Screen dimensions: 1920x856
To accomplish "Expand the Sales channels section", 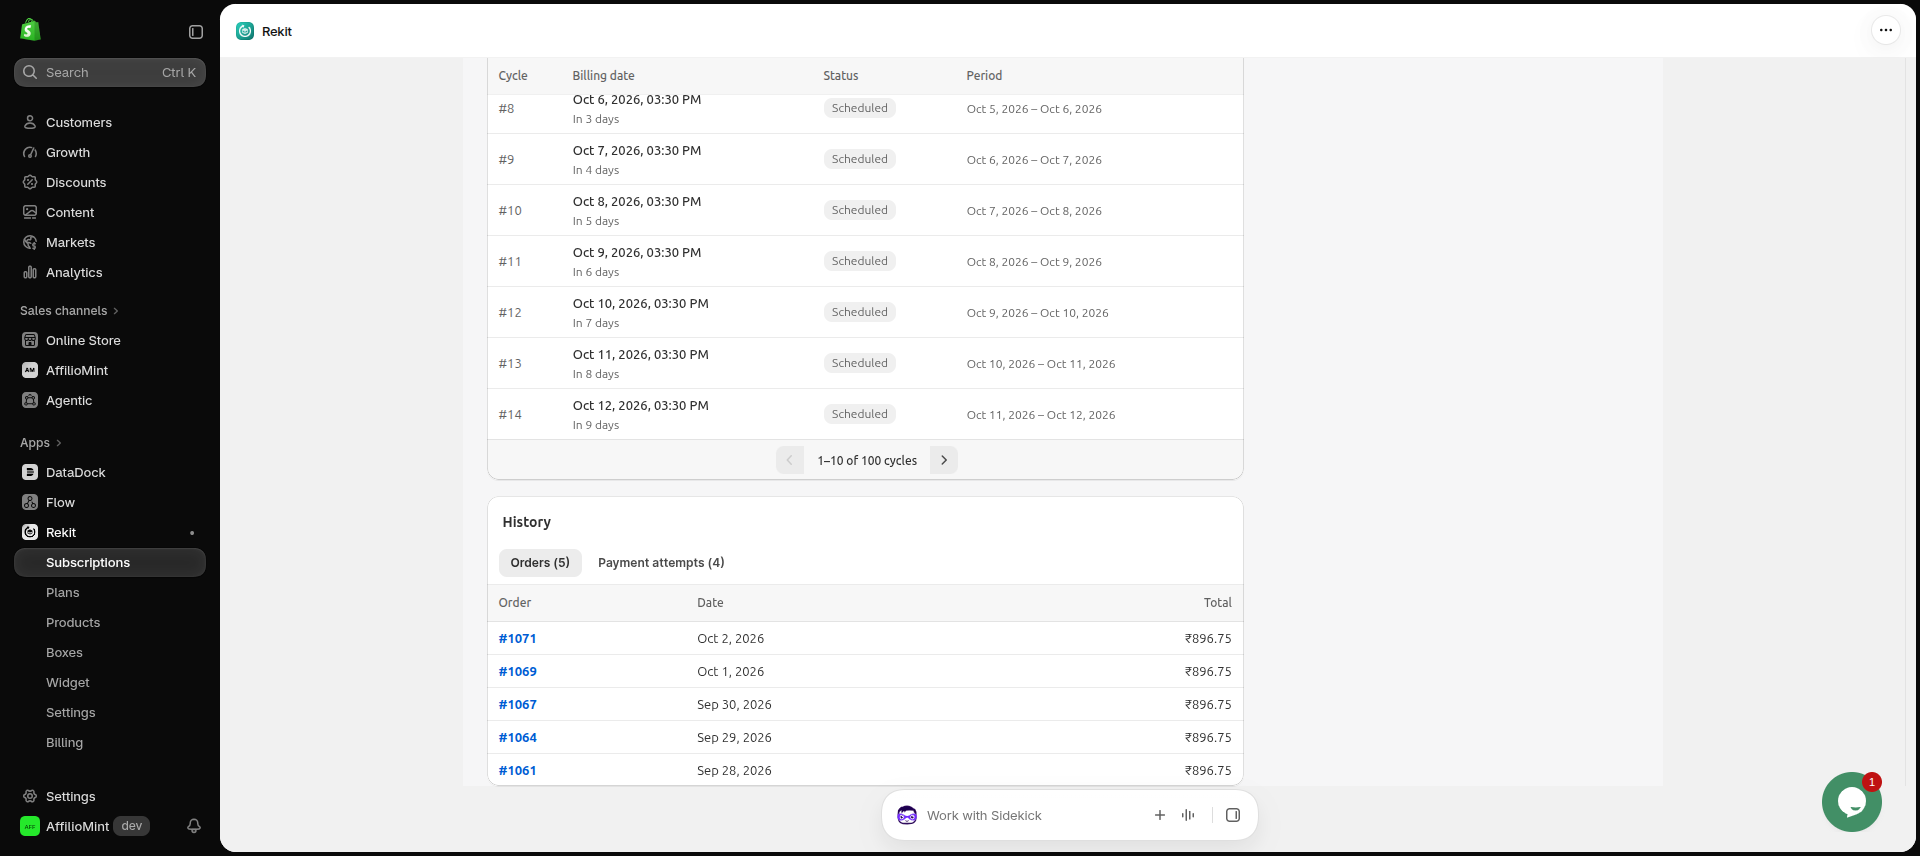I will 69,310.
